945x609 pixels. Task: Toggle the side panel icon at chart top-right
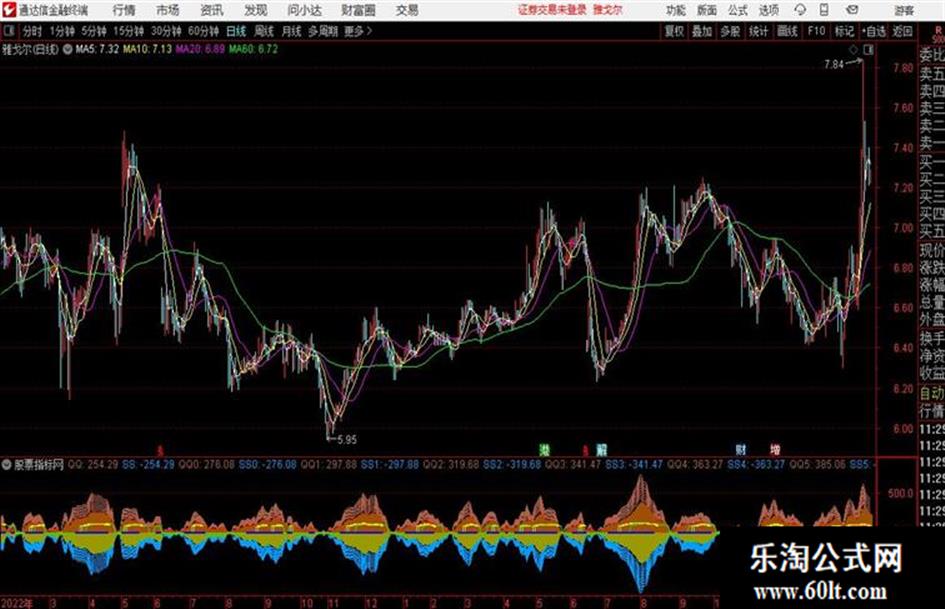868,50
